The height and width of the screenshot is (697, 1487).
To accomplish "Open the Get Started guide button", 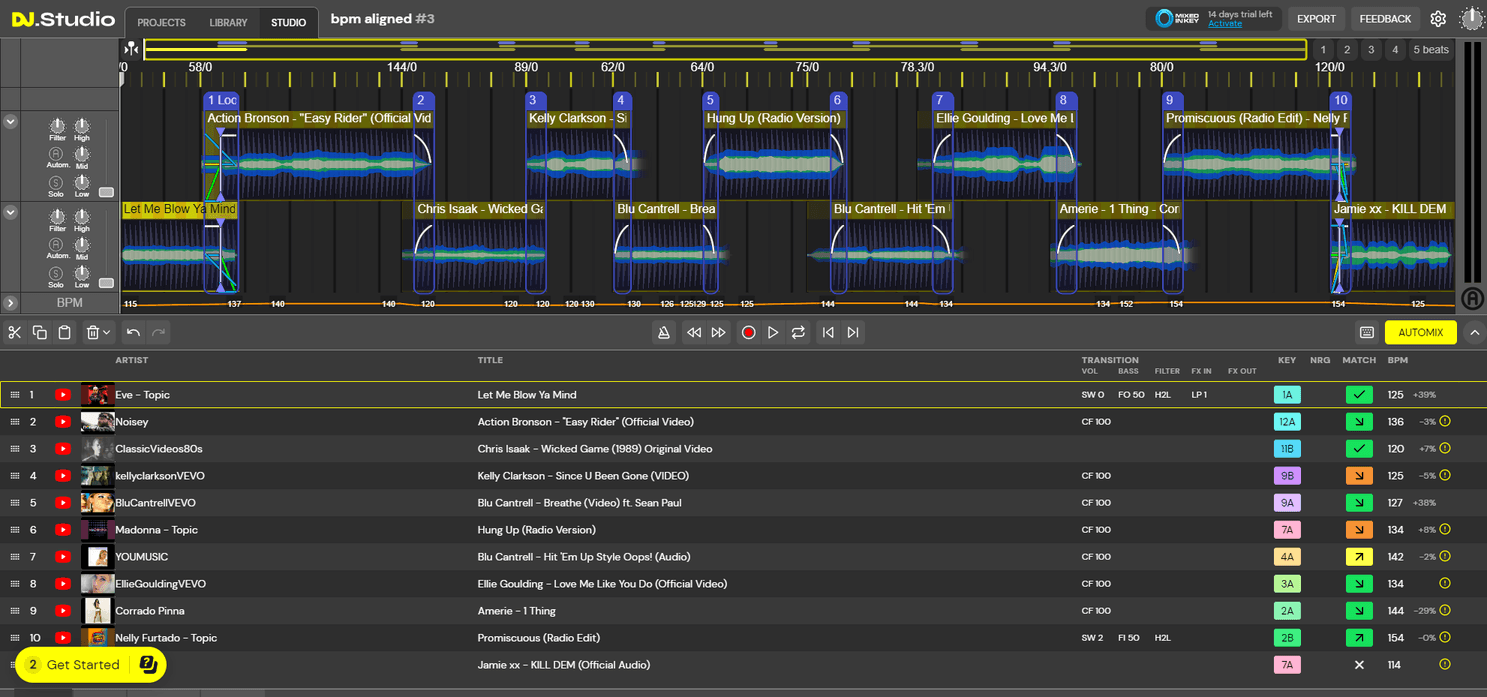I will tap(91, 665).
